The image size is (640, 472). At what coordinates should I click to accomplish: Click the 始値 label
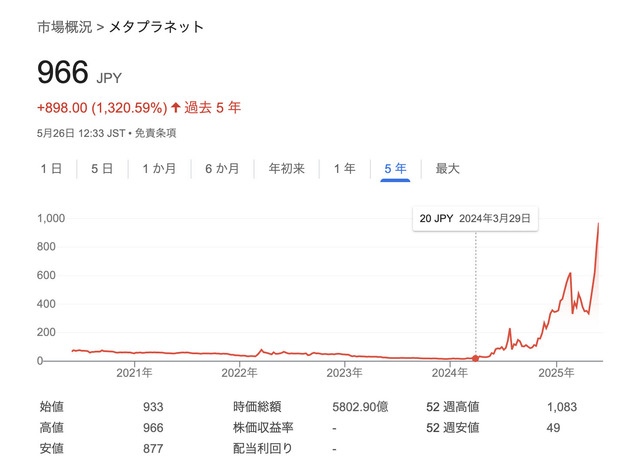coord(51,407)
